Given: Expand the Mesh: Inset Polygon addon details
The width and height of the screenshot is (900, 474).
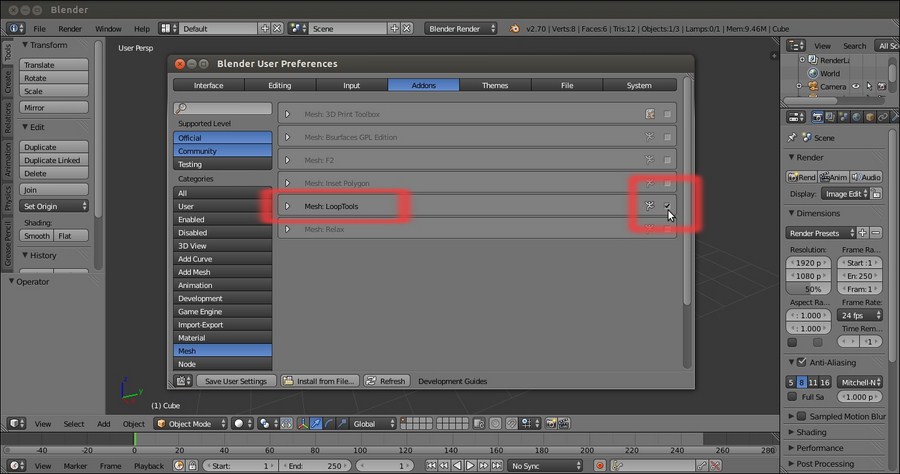Looking at the screenshot, I should (288, 183).
